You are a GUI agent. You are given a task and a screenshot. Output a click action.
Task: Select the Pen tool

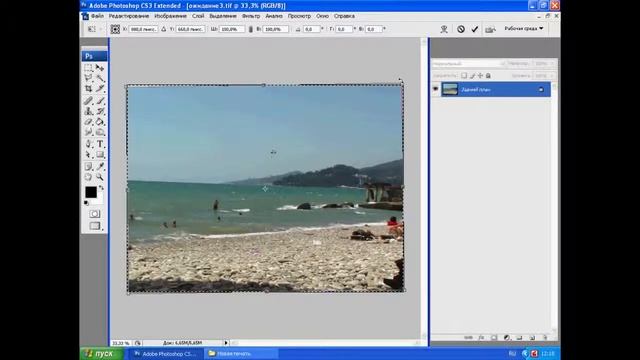89,144
